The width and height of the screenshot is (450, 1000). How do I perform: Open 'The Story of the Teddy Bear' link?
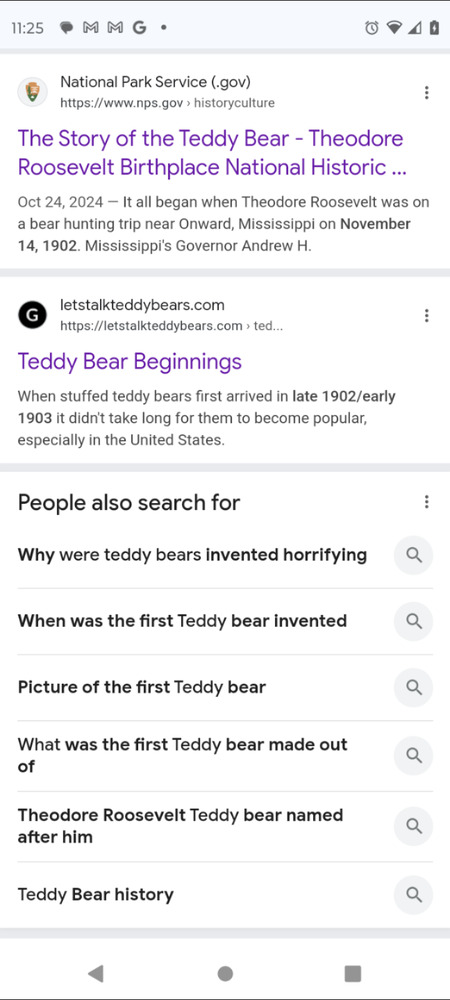211,152
